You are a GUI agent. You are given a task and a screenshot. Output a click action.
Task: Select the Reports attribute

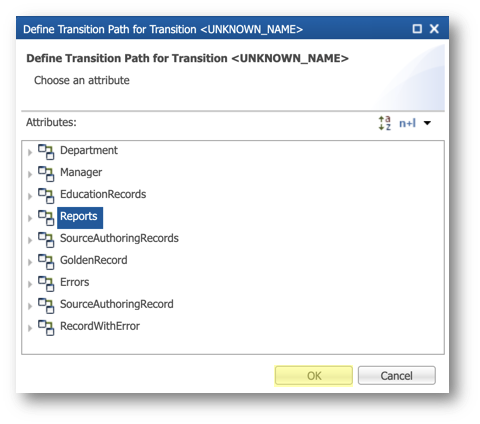80,218
